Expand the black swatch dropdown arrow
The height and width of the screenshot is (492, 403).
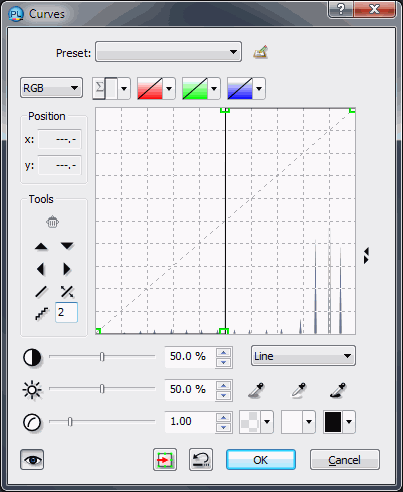click(x=349, y=422)
